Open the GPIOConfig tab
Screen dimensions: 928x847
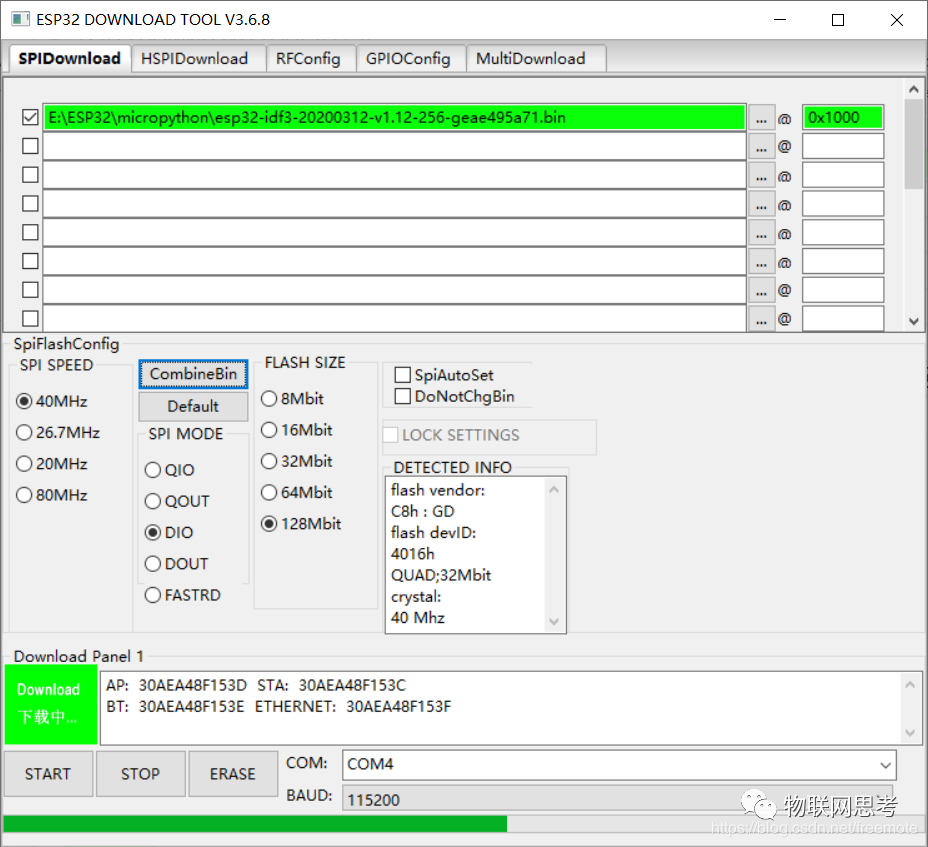409,59
